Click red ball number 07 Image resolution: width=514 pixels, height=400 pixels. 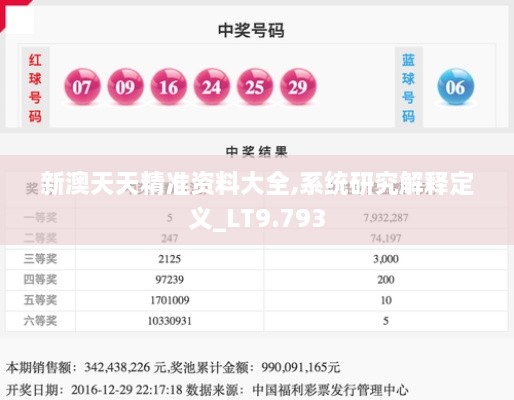click(82, 87)
